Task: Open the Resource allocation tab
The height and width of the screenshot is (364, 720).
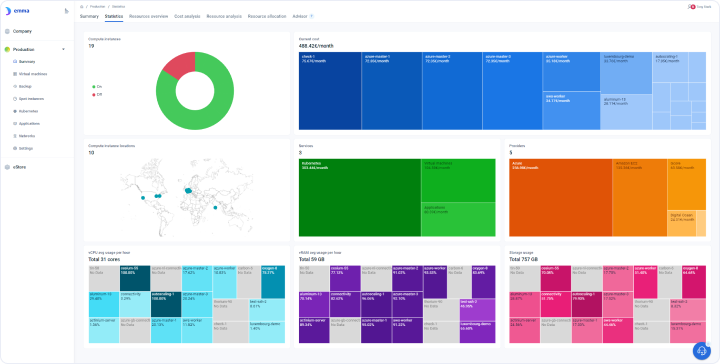Action: pyautogui.click(x=267, y=16)
